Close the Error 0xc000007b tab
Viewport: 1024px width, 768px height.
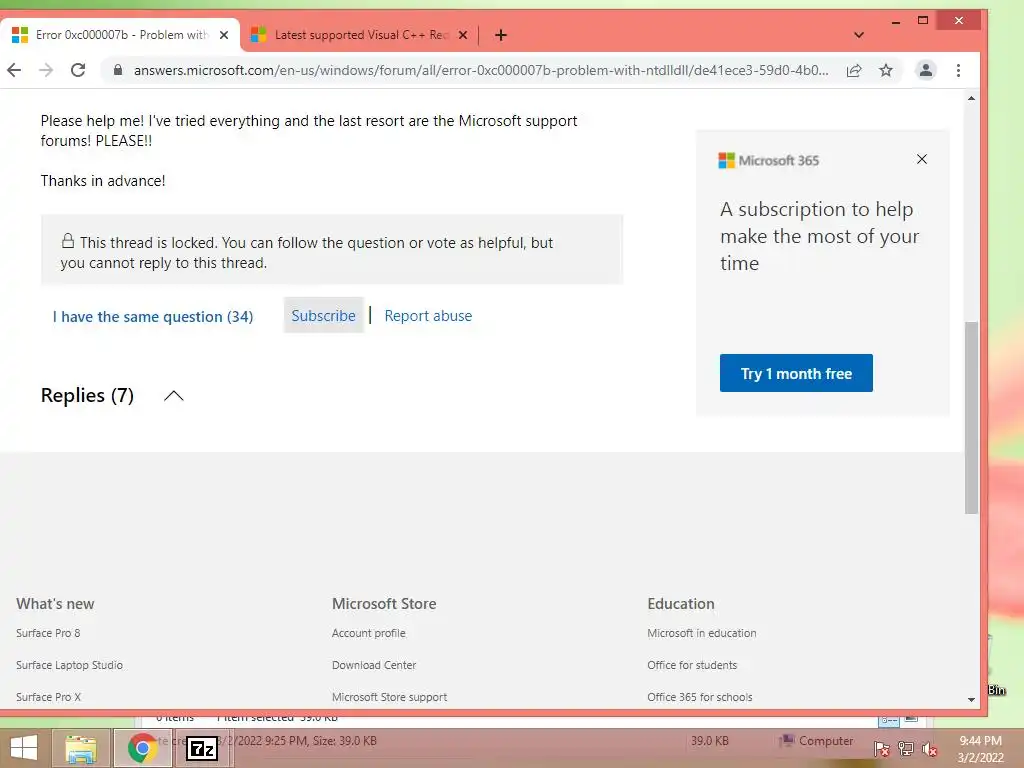point(224,35)
